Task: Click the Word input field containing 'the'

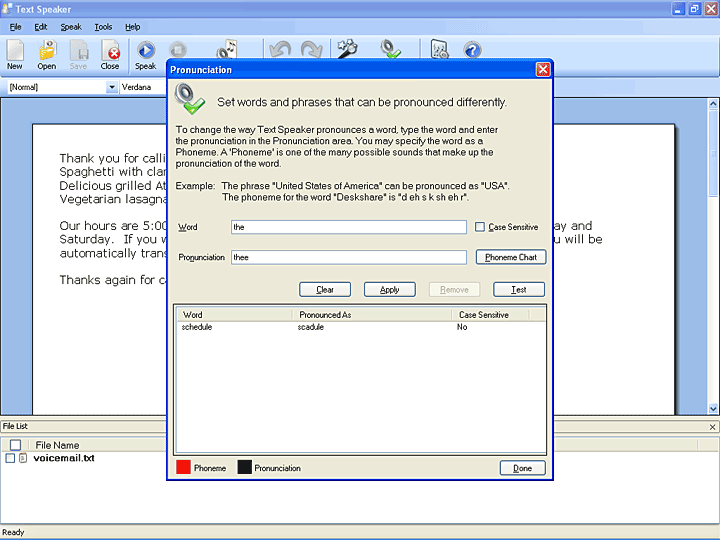Action: click(x=349, y=227)
